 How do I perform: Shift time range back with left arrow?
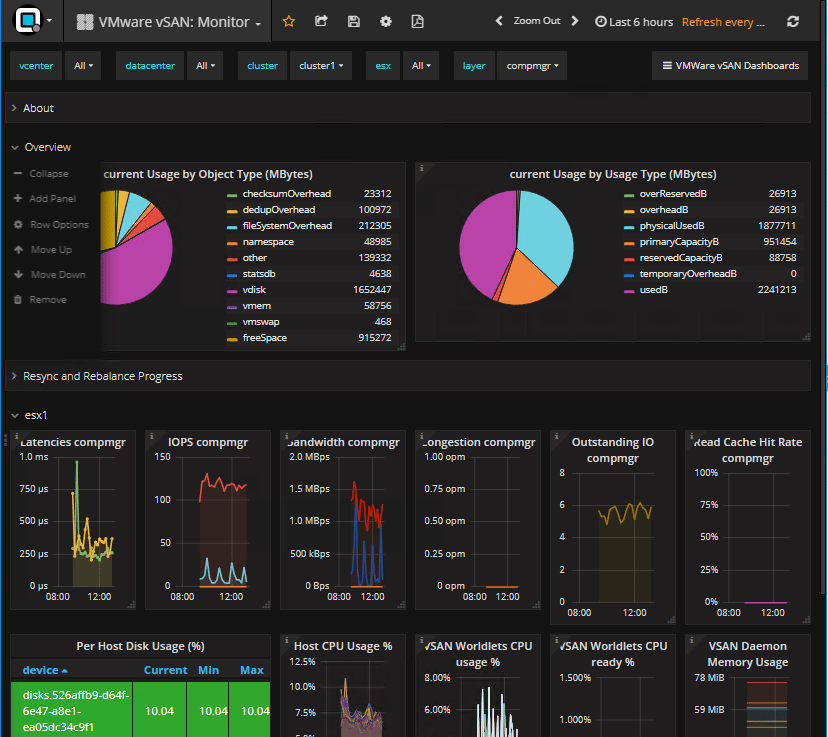tap(500, 21)
